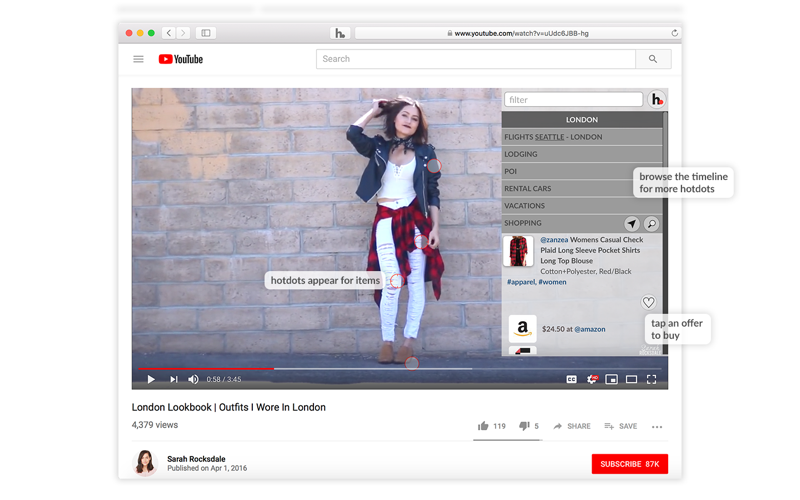Toggle closed captions CC
The width and height of the screenshot is (800, 500).
(571, 379)
